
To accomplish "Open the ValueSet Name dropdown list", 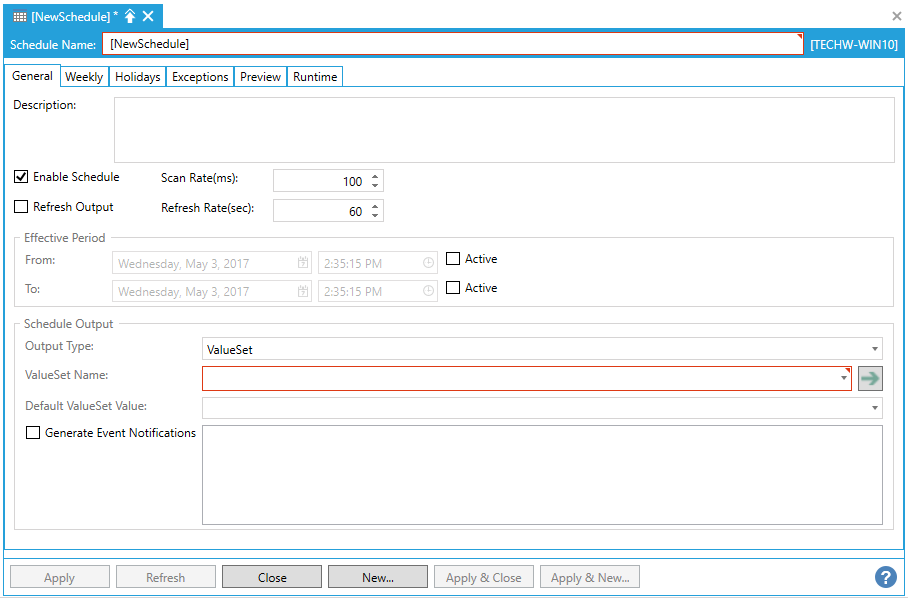I will (845, 379).
